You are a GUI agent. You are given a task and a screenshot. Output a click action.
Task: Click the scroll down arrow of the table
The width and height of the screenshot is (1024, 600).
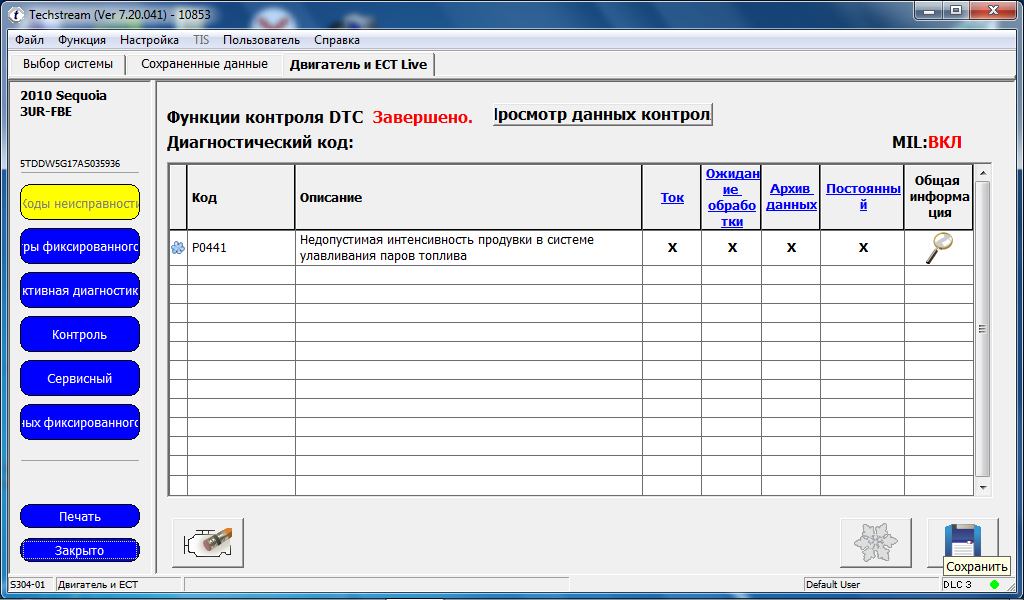[983, 487]
